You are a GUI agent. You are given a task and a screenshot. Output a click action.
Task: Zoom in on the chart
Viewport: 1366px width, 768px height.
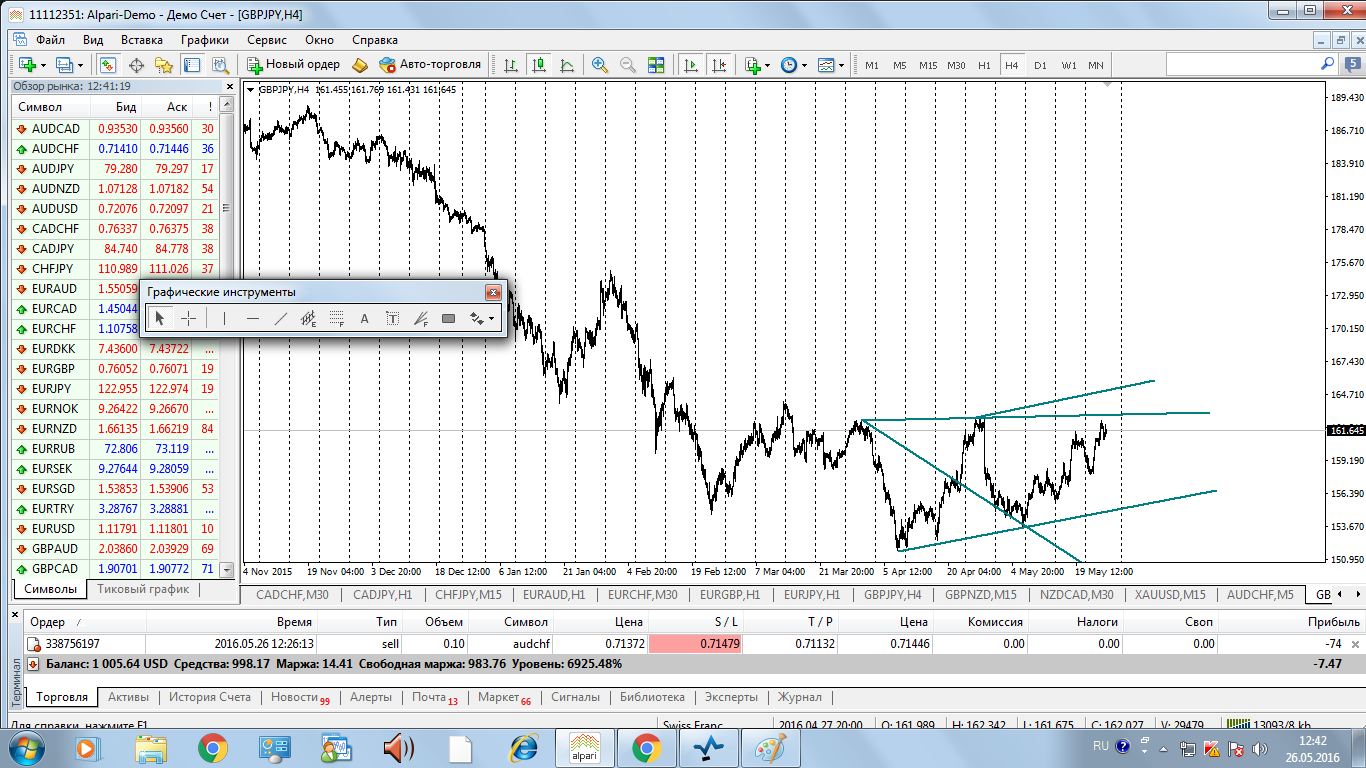[x=600, y=65]
